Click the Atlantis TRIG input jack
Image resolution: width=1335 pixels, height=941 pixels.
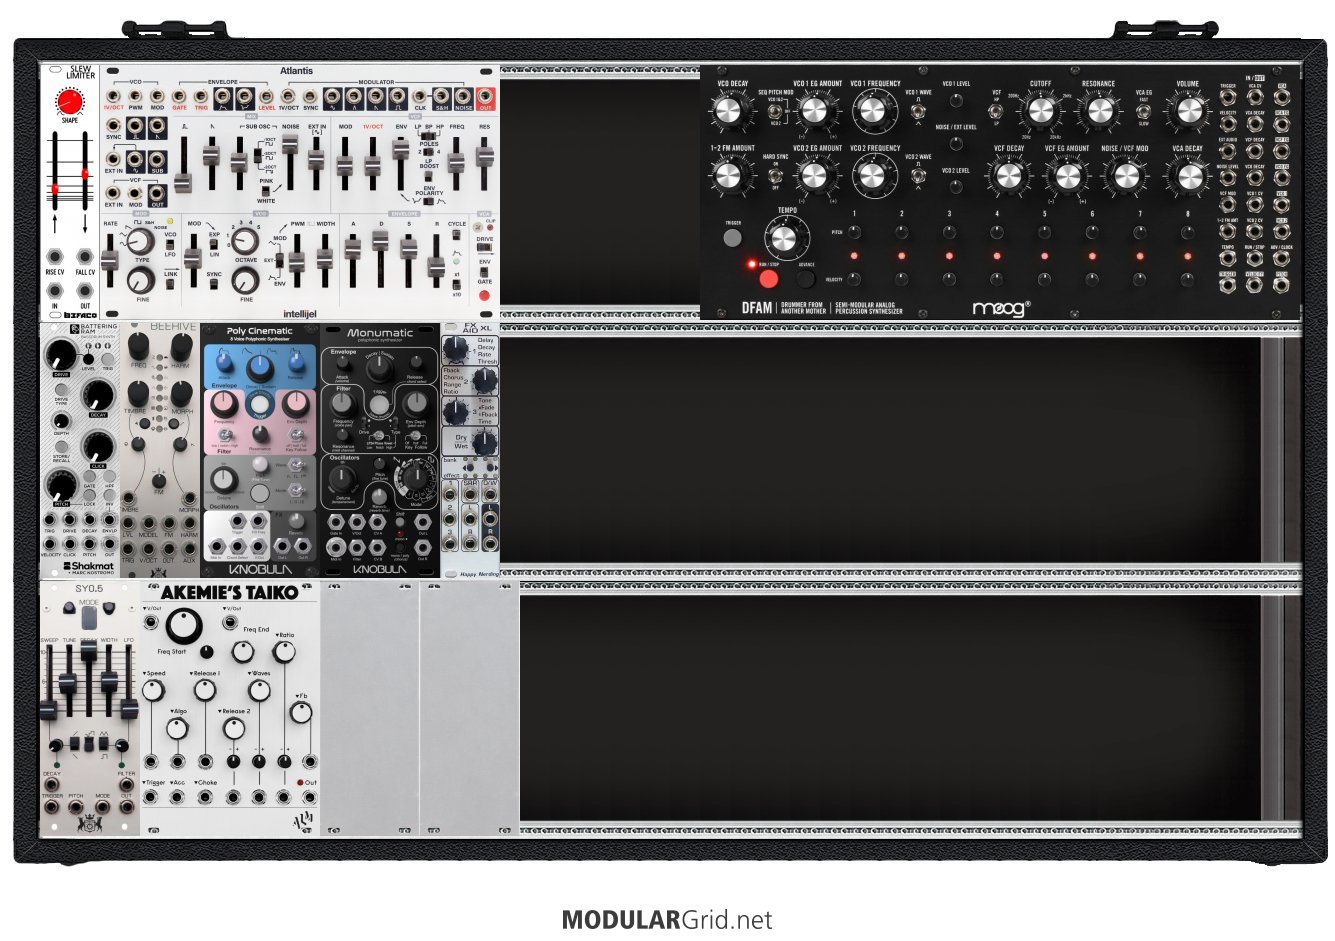[201, 97]
